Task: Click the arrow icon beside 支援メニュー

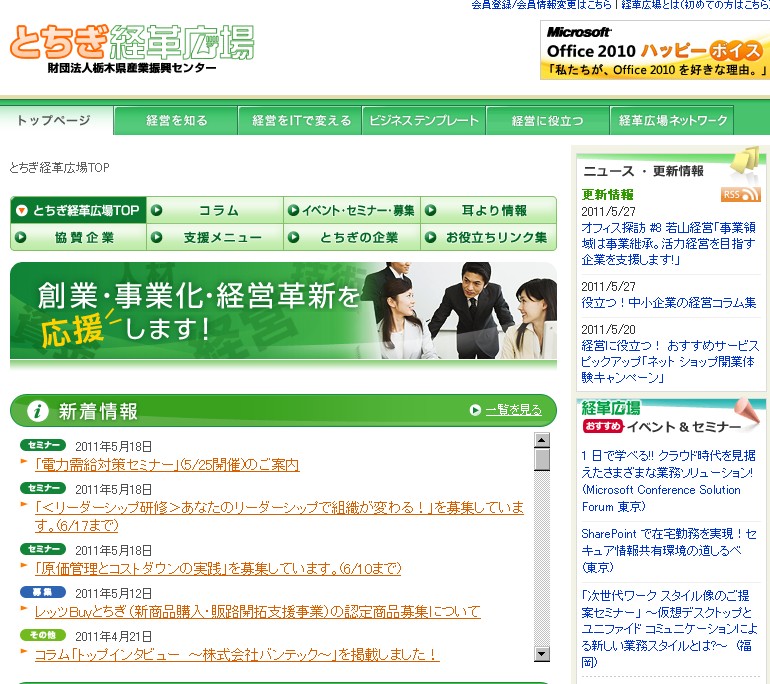Action: (x=157, y=238)
